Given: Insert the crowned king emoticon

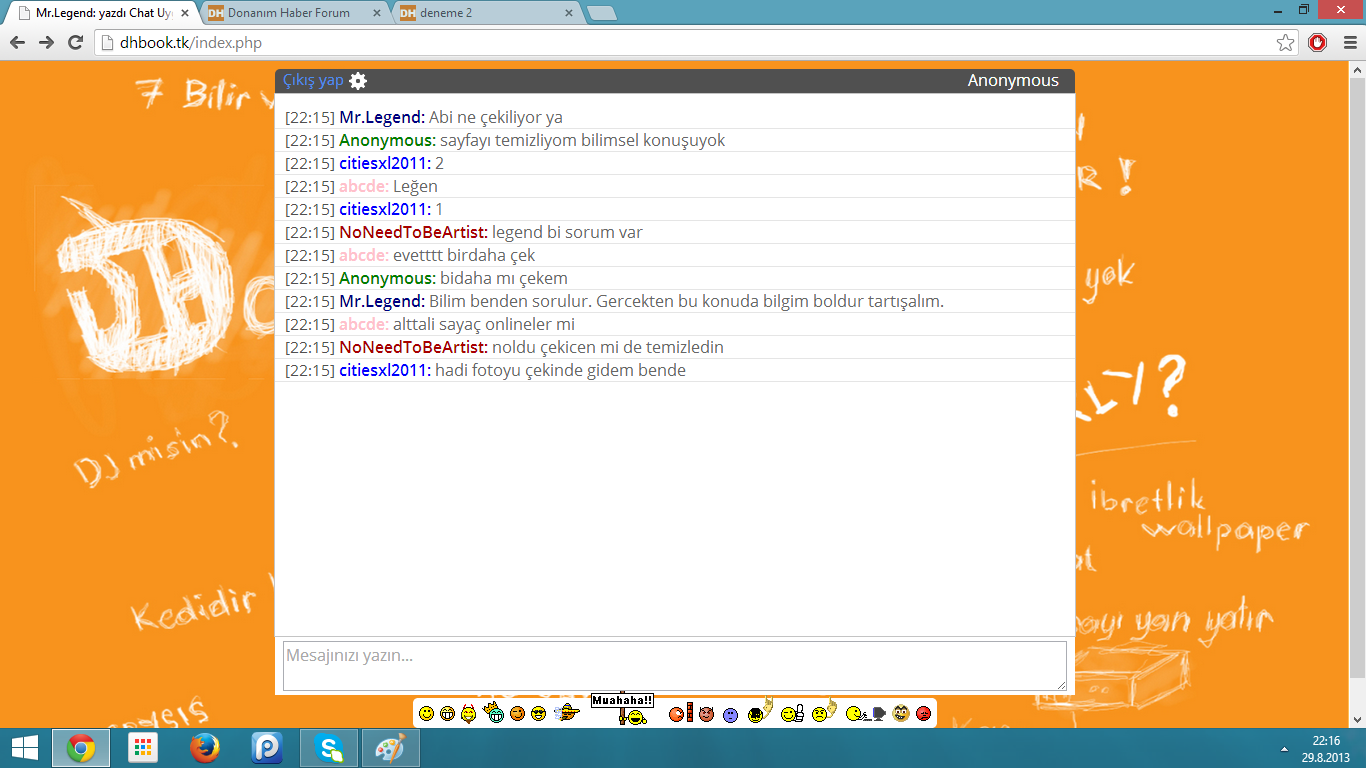Looking at the screenshot, I should [493, 712].
